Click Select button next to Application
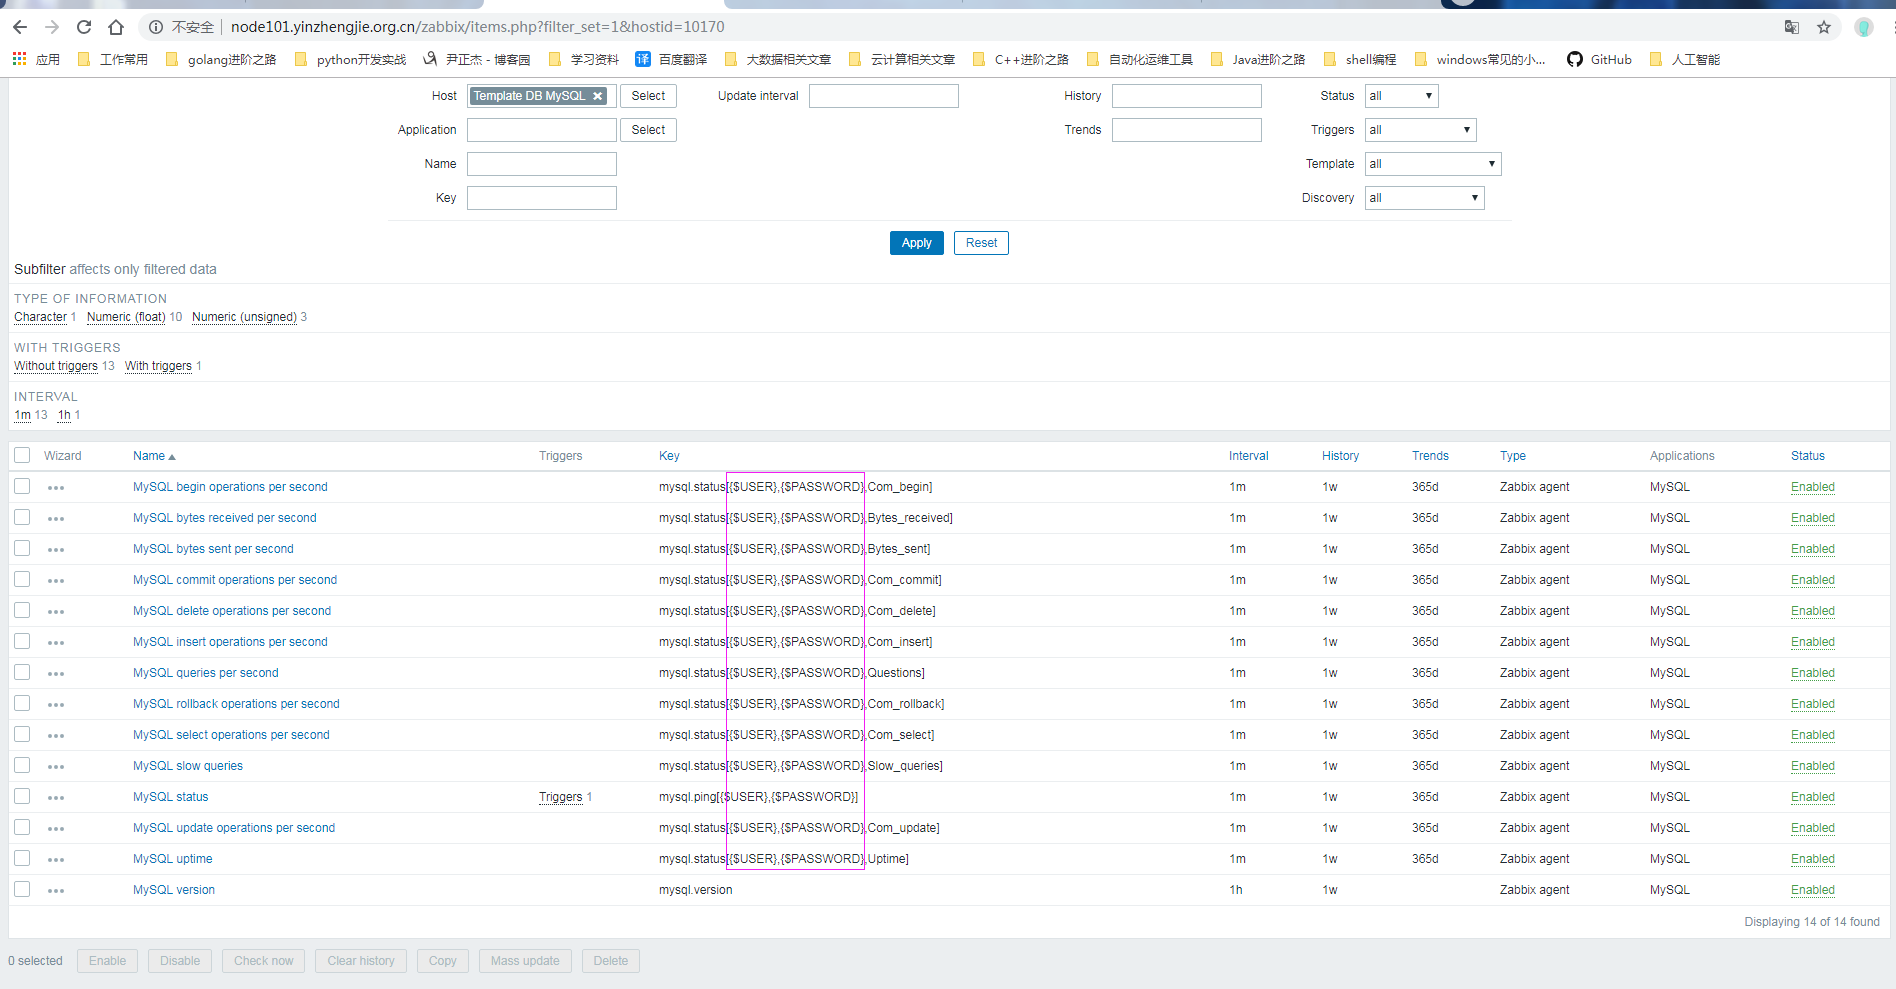This screenshot has width=1896, height=989. pos(648,130)
